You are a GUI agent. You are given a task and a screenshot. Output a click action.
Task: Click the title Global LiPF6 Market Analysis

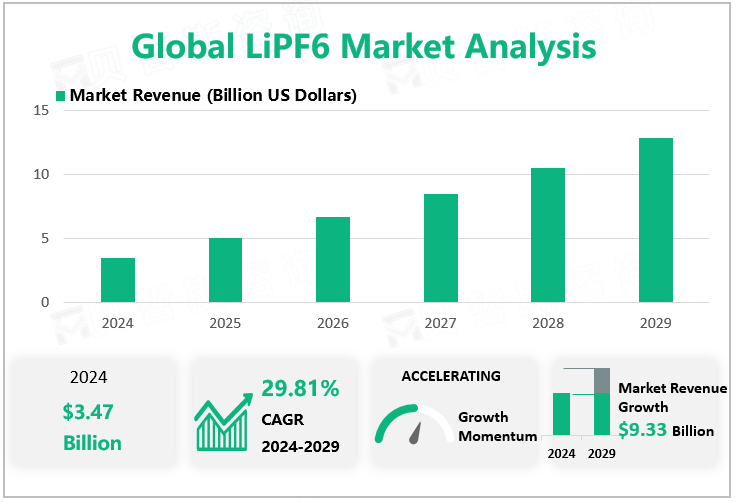364,46
